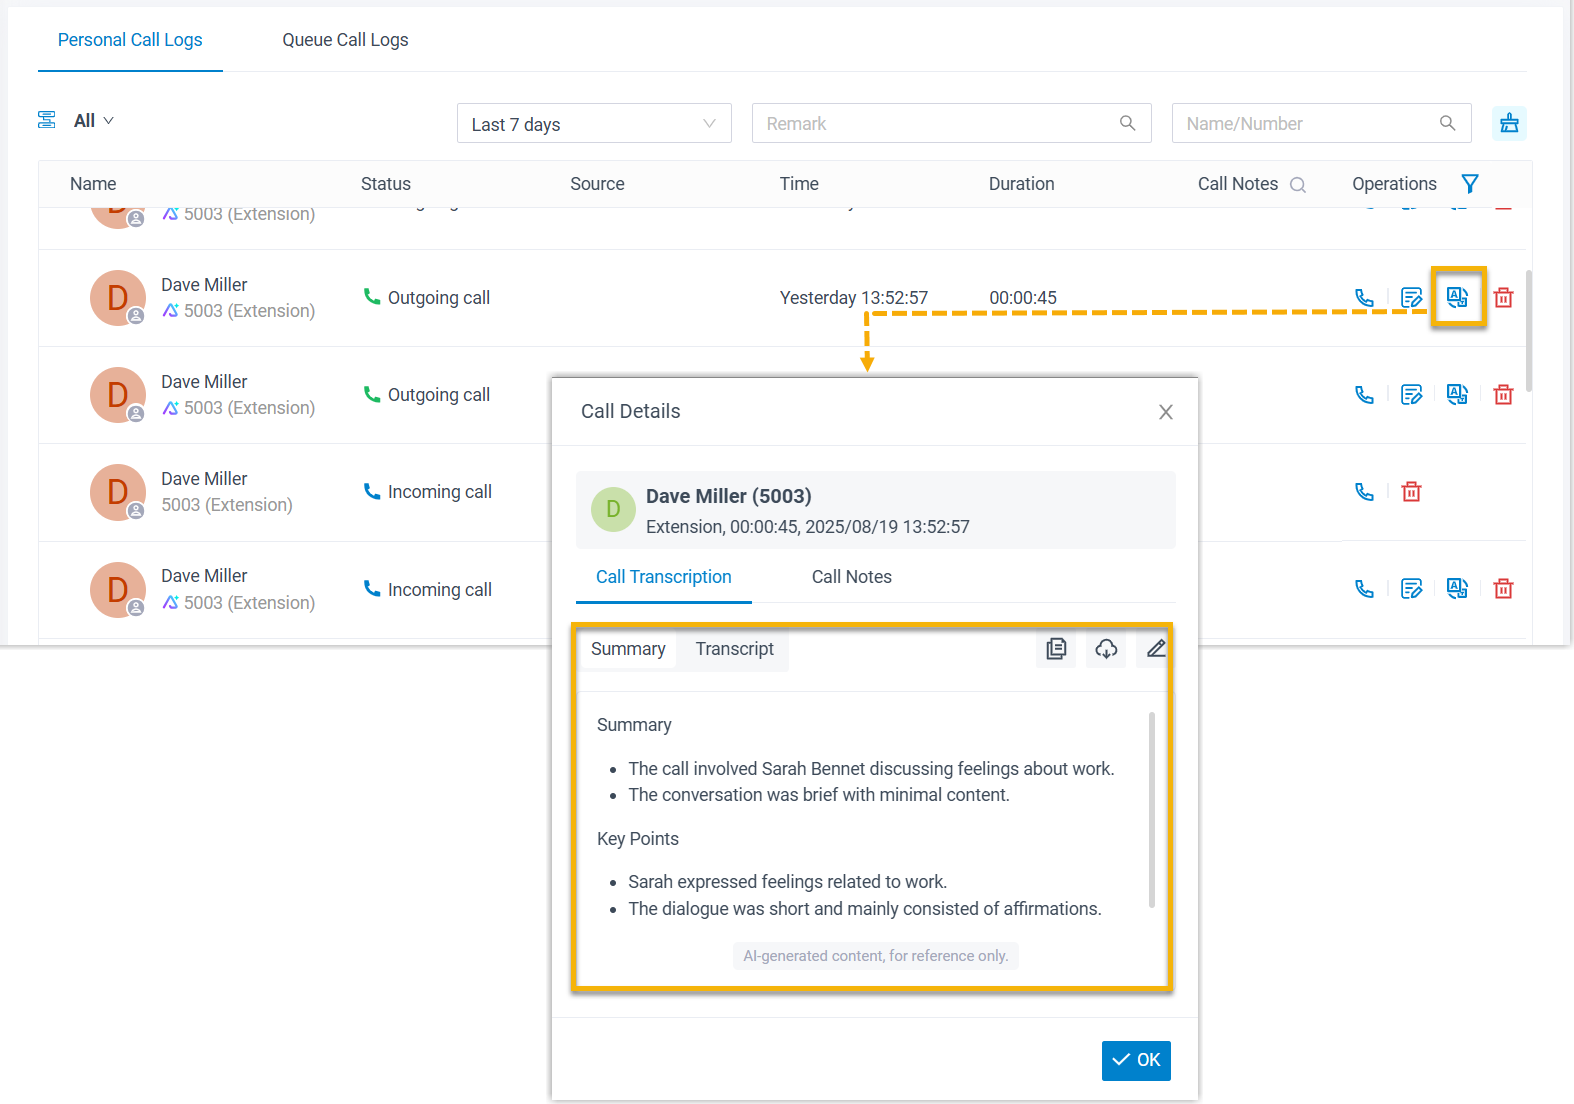This screenshot has width=1574, height=1104.
Task: Open the Last 7 days date dropdown
Action: point(594,124)
